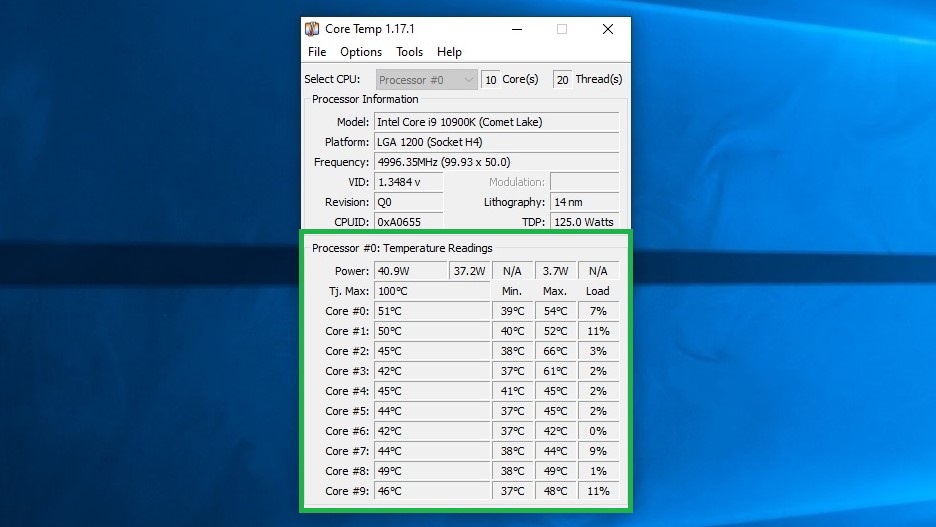Image resolution: width=936 pixels, height=527 pixels.
Task: Open the Help menu
Action: [x=449, y=52]
